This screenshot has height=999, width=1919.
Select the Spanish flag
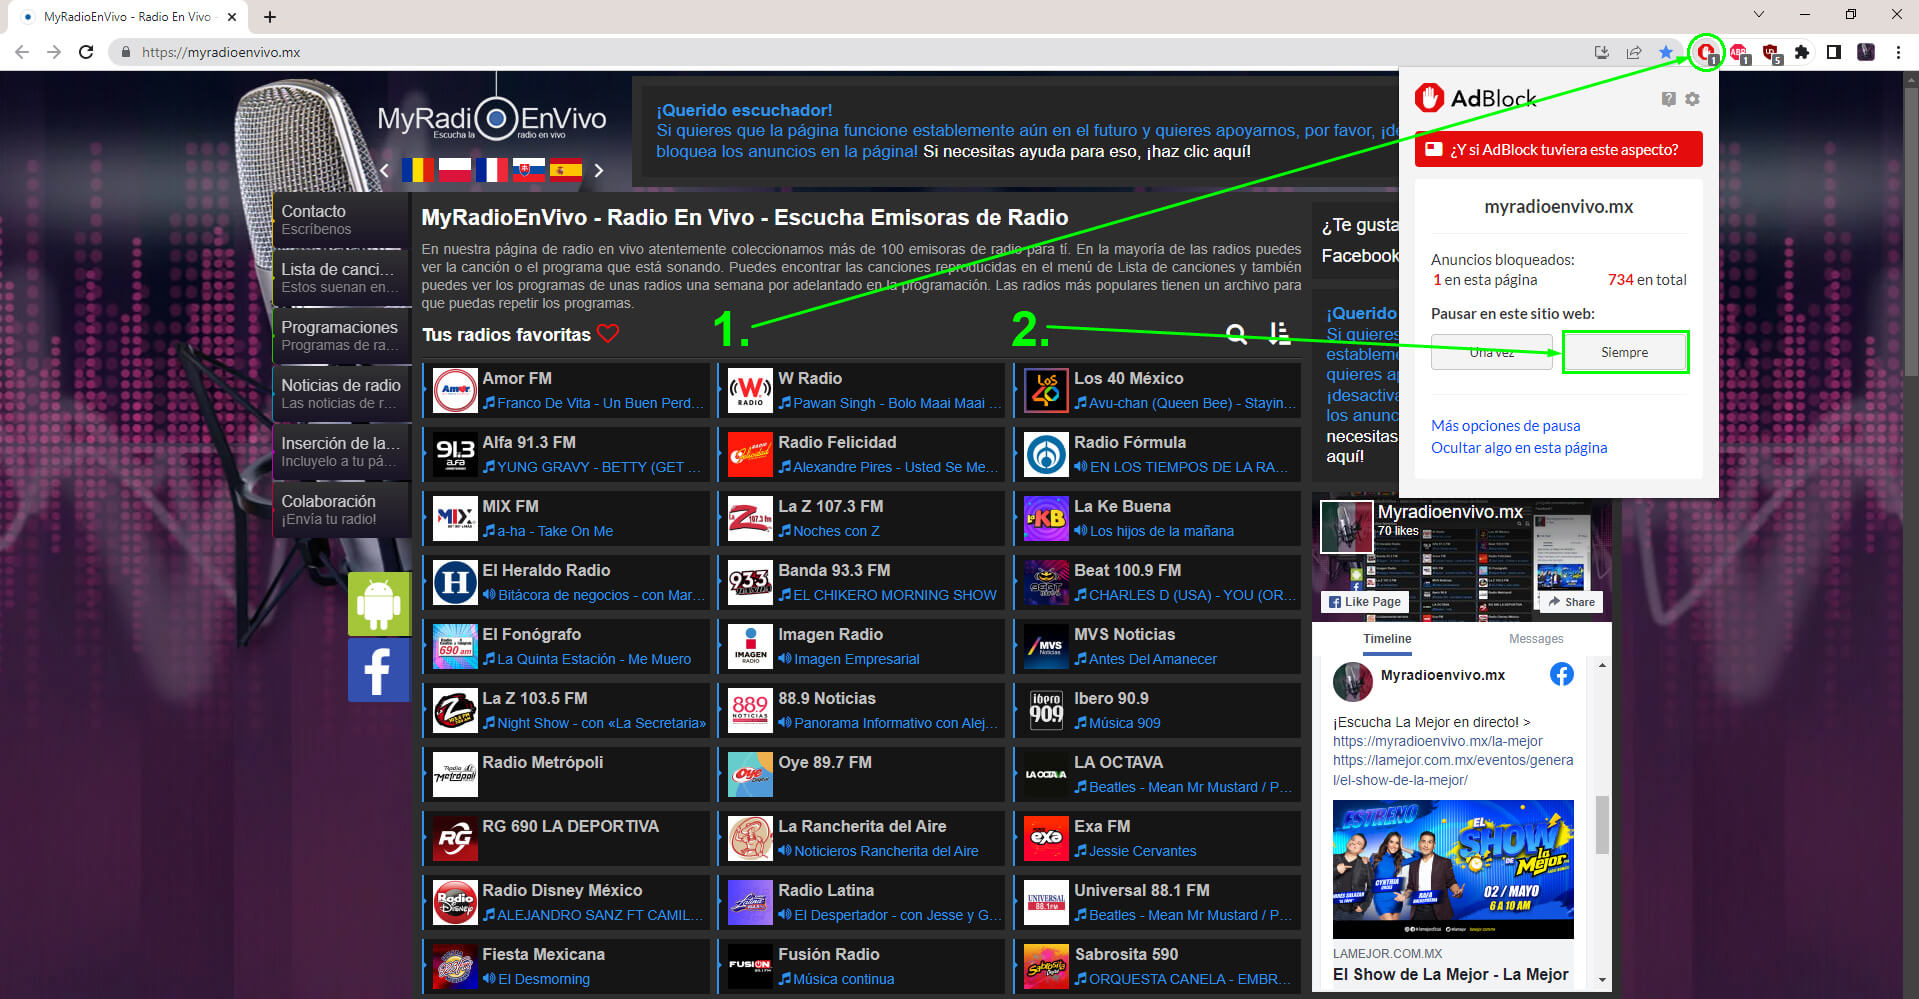565,170
